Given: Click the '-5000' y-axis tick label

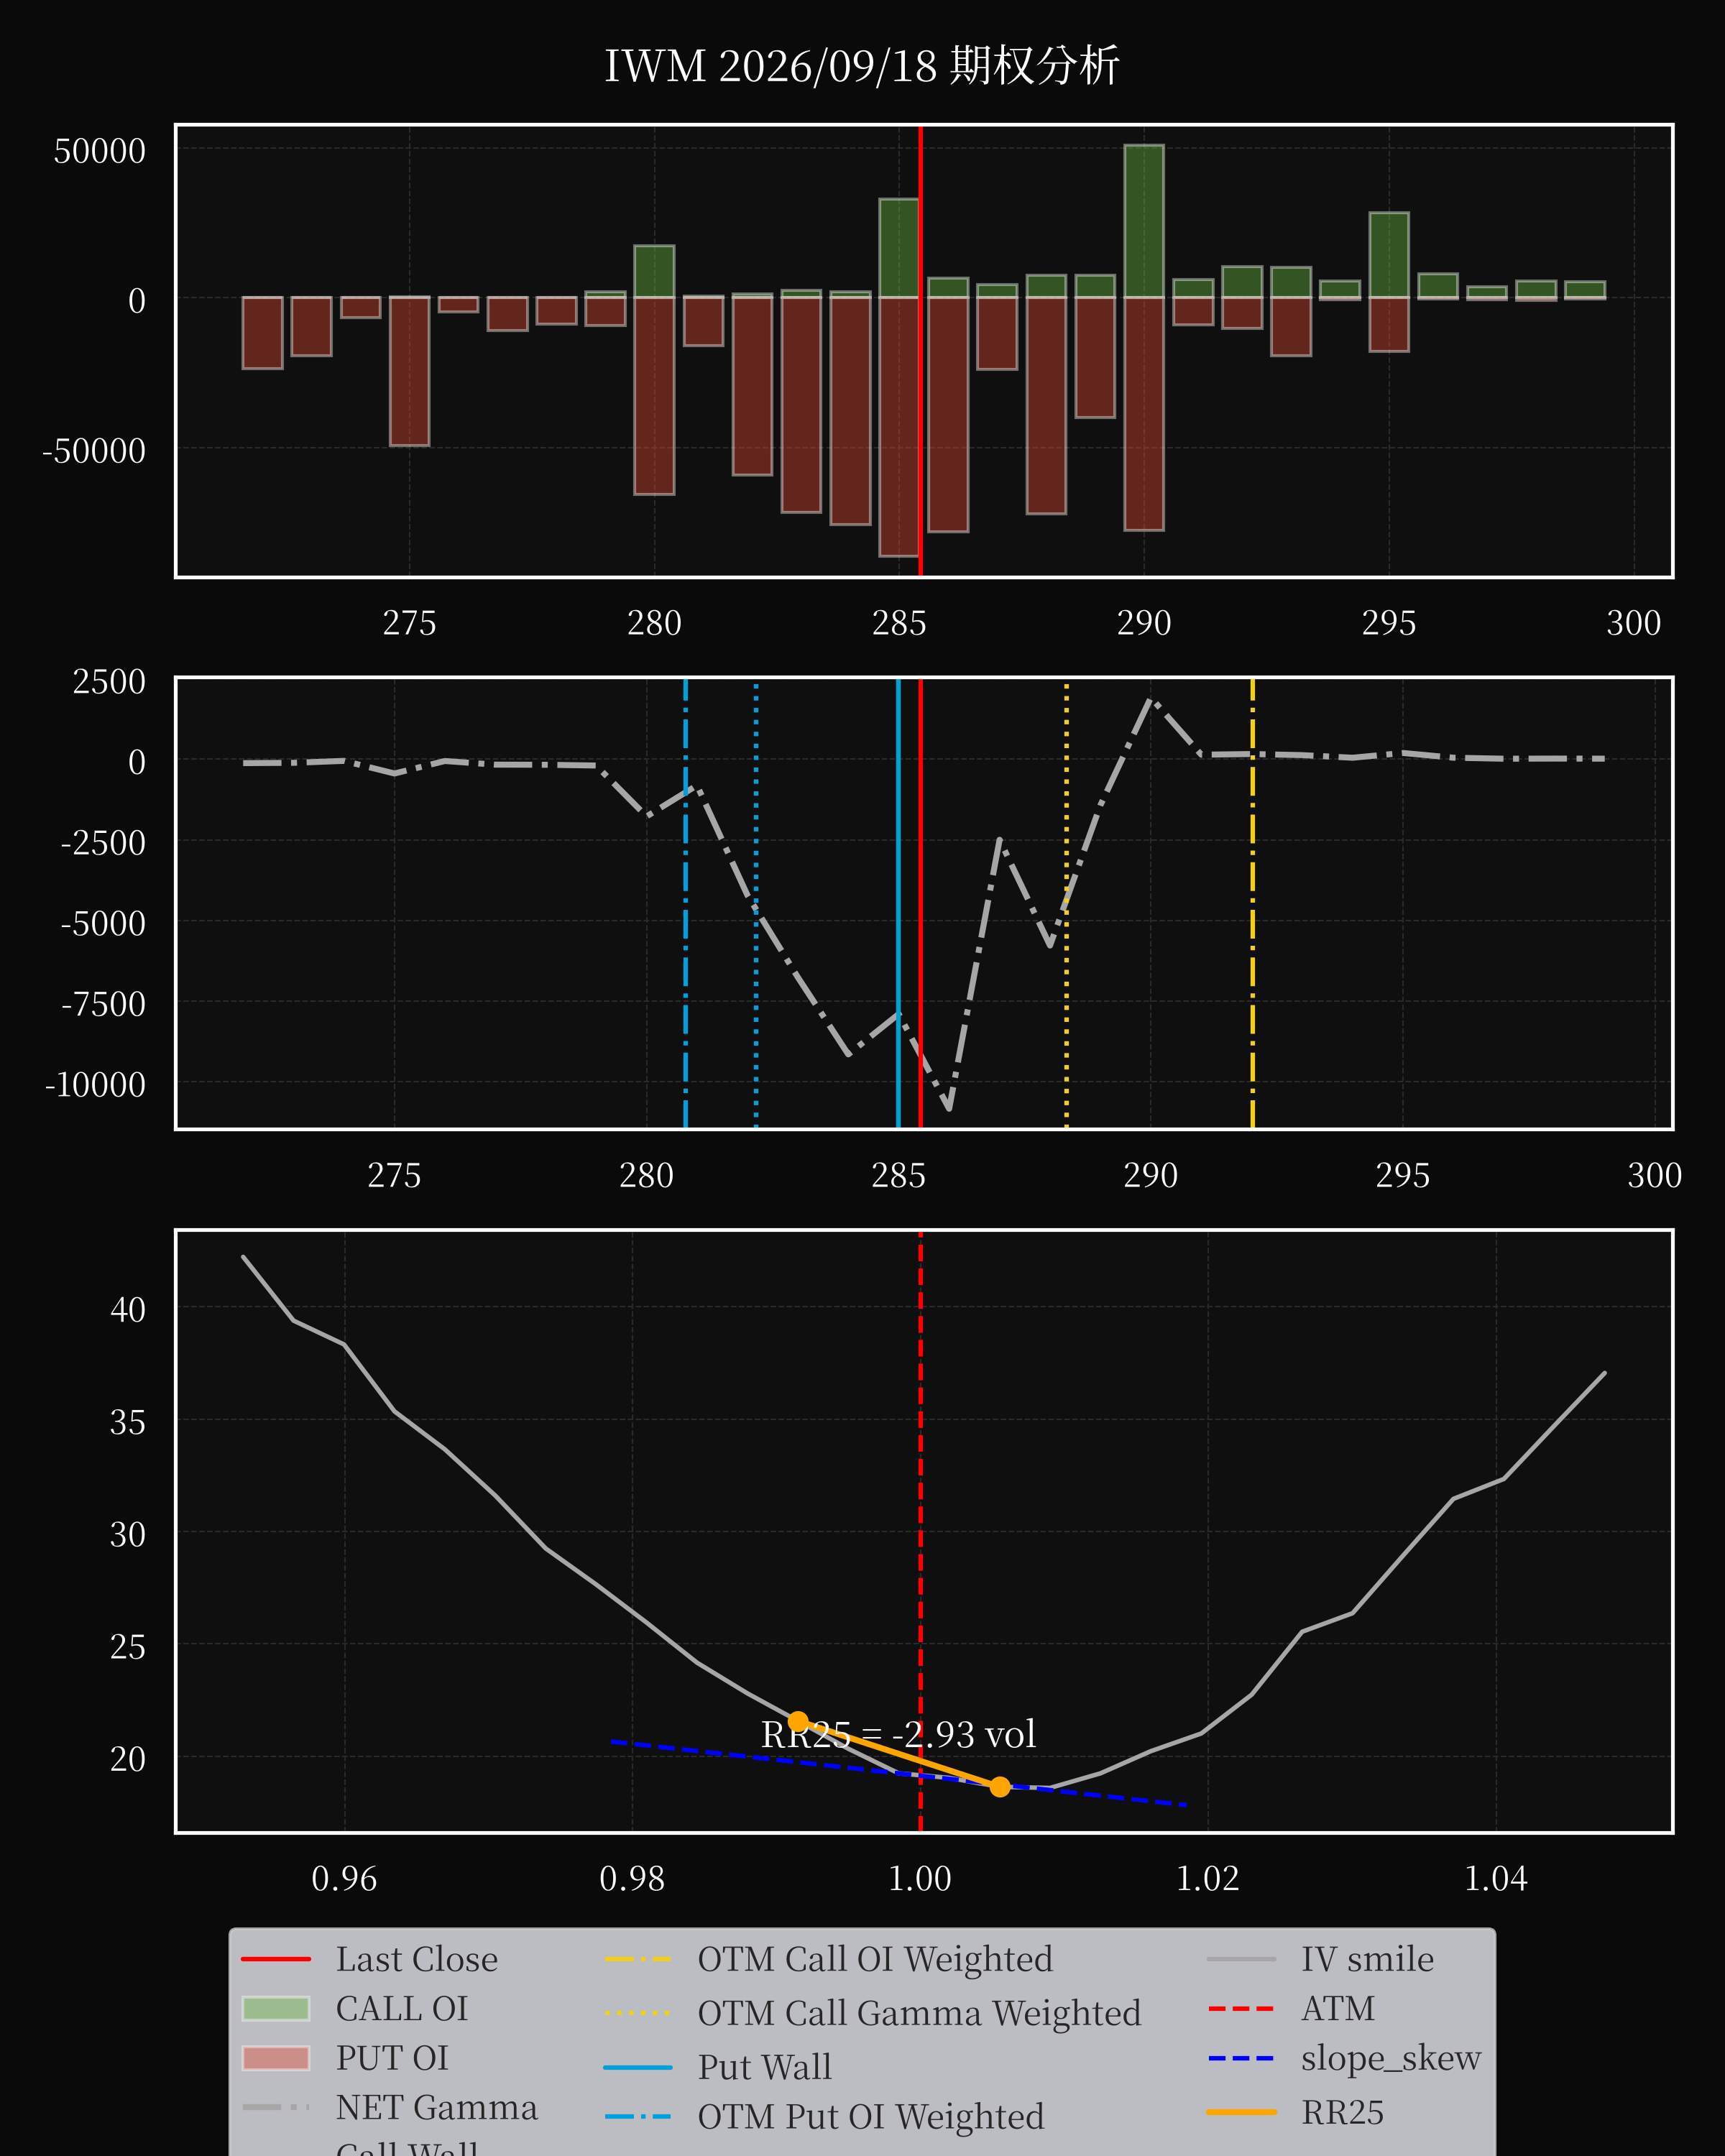Looking at the screenshot, I should point(103,923).
